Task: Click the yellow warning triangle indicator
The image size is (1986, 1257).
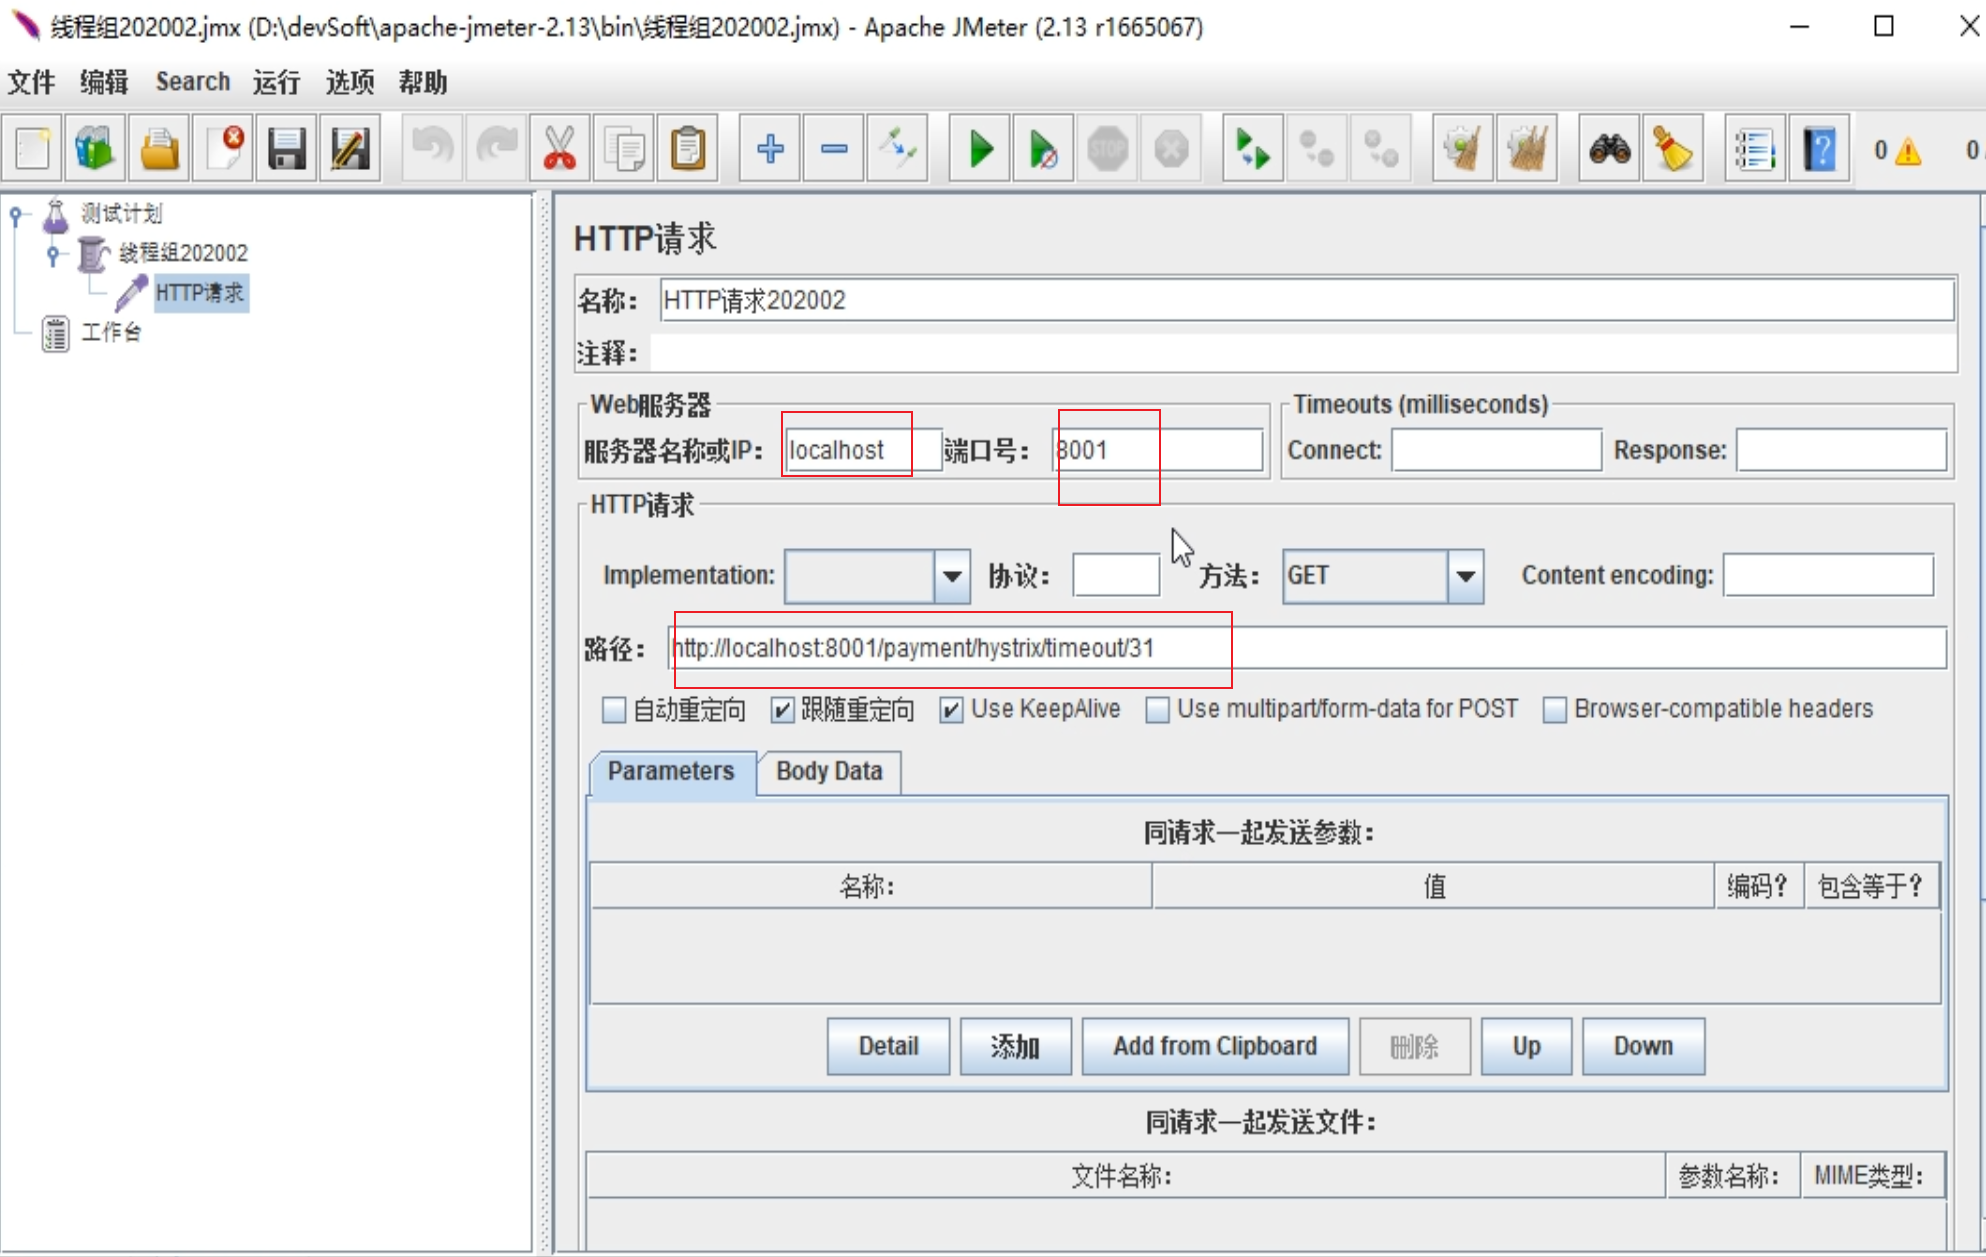Action: click(1908, 151)
